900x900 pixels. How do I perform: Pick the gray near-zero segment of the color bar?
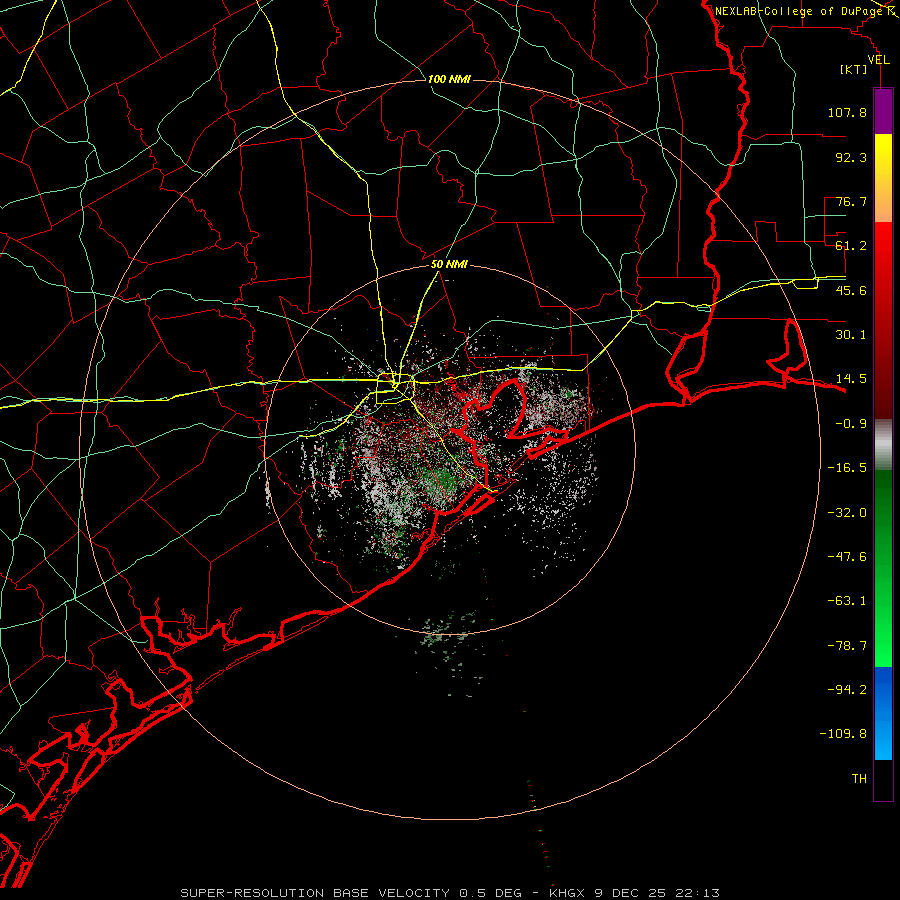(883, 445)
